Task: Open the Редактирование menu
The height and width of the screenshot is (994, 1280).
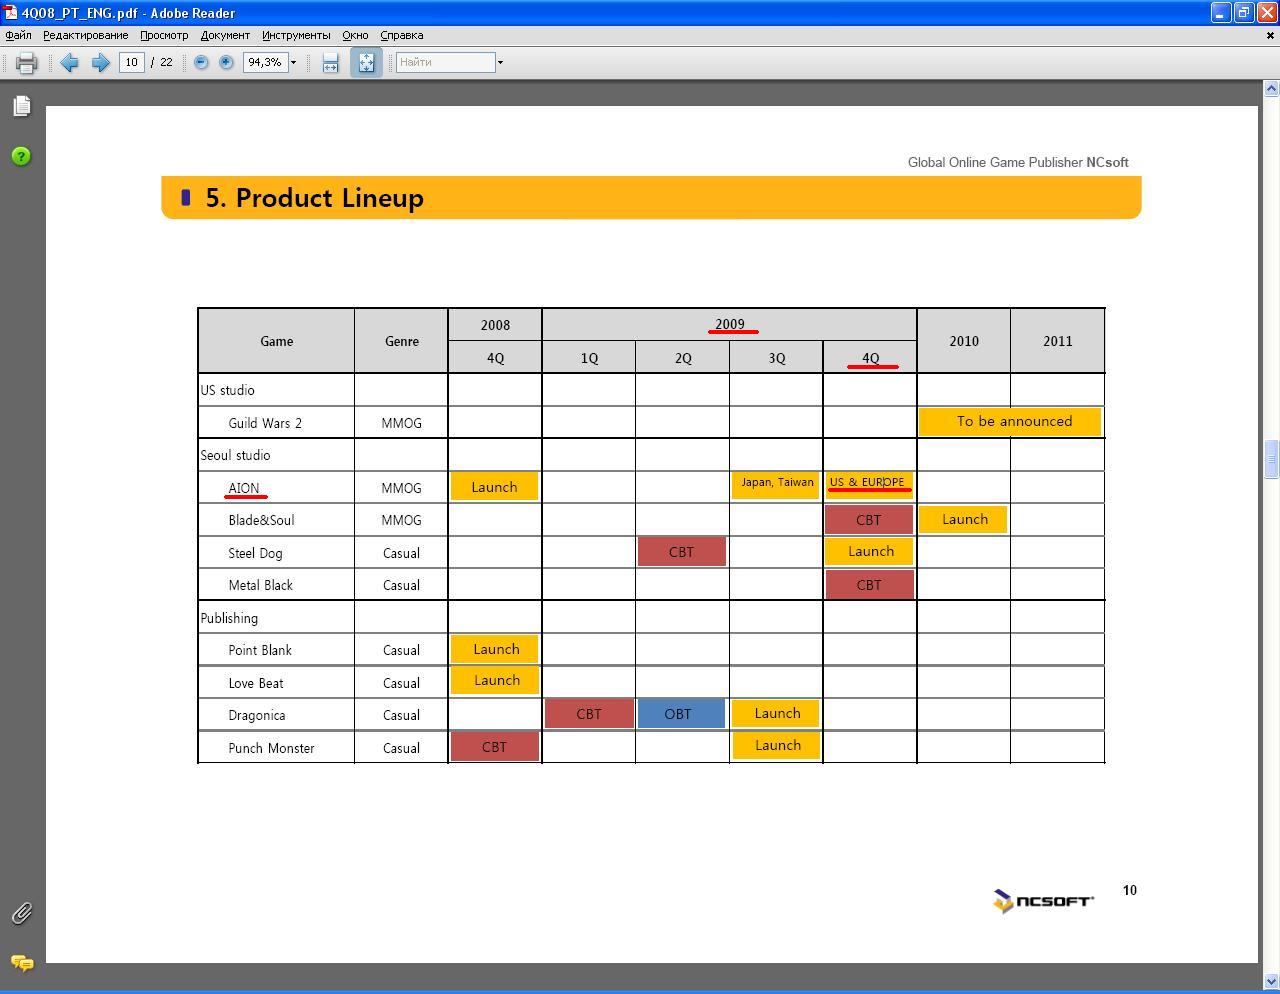Action: 85,35
